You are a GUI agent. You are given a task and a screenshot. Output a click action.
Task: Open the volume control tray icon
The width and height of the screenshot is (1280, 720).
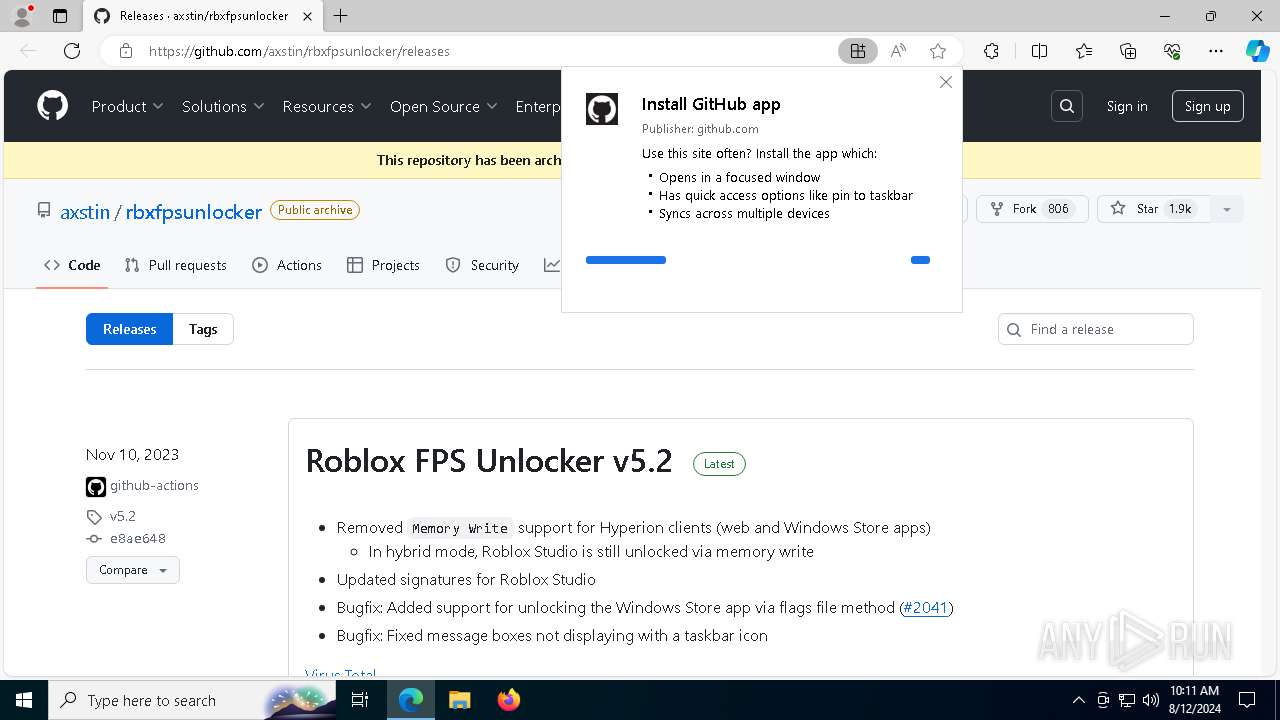pyautogui.click(x=1151, y=700)
